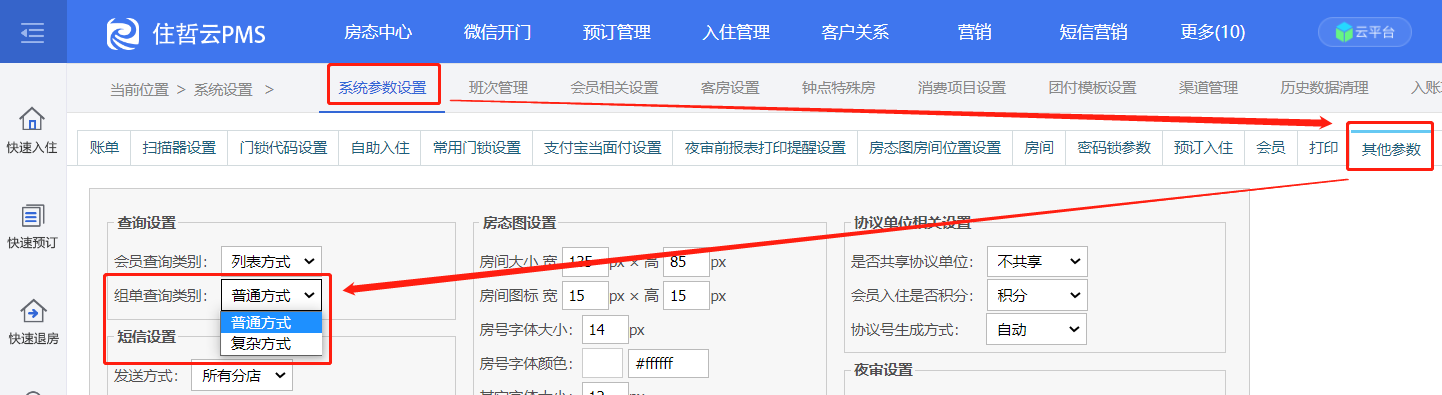Open 短信营销 in the top menu
The image size is (1442, 395).
pos(1093,32)
